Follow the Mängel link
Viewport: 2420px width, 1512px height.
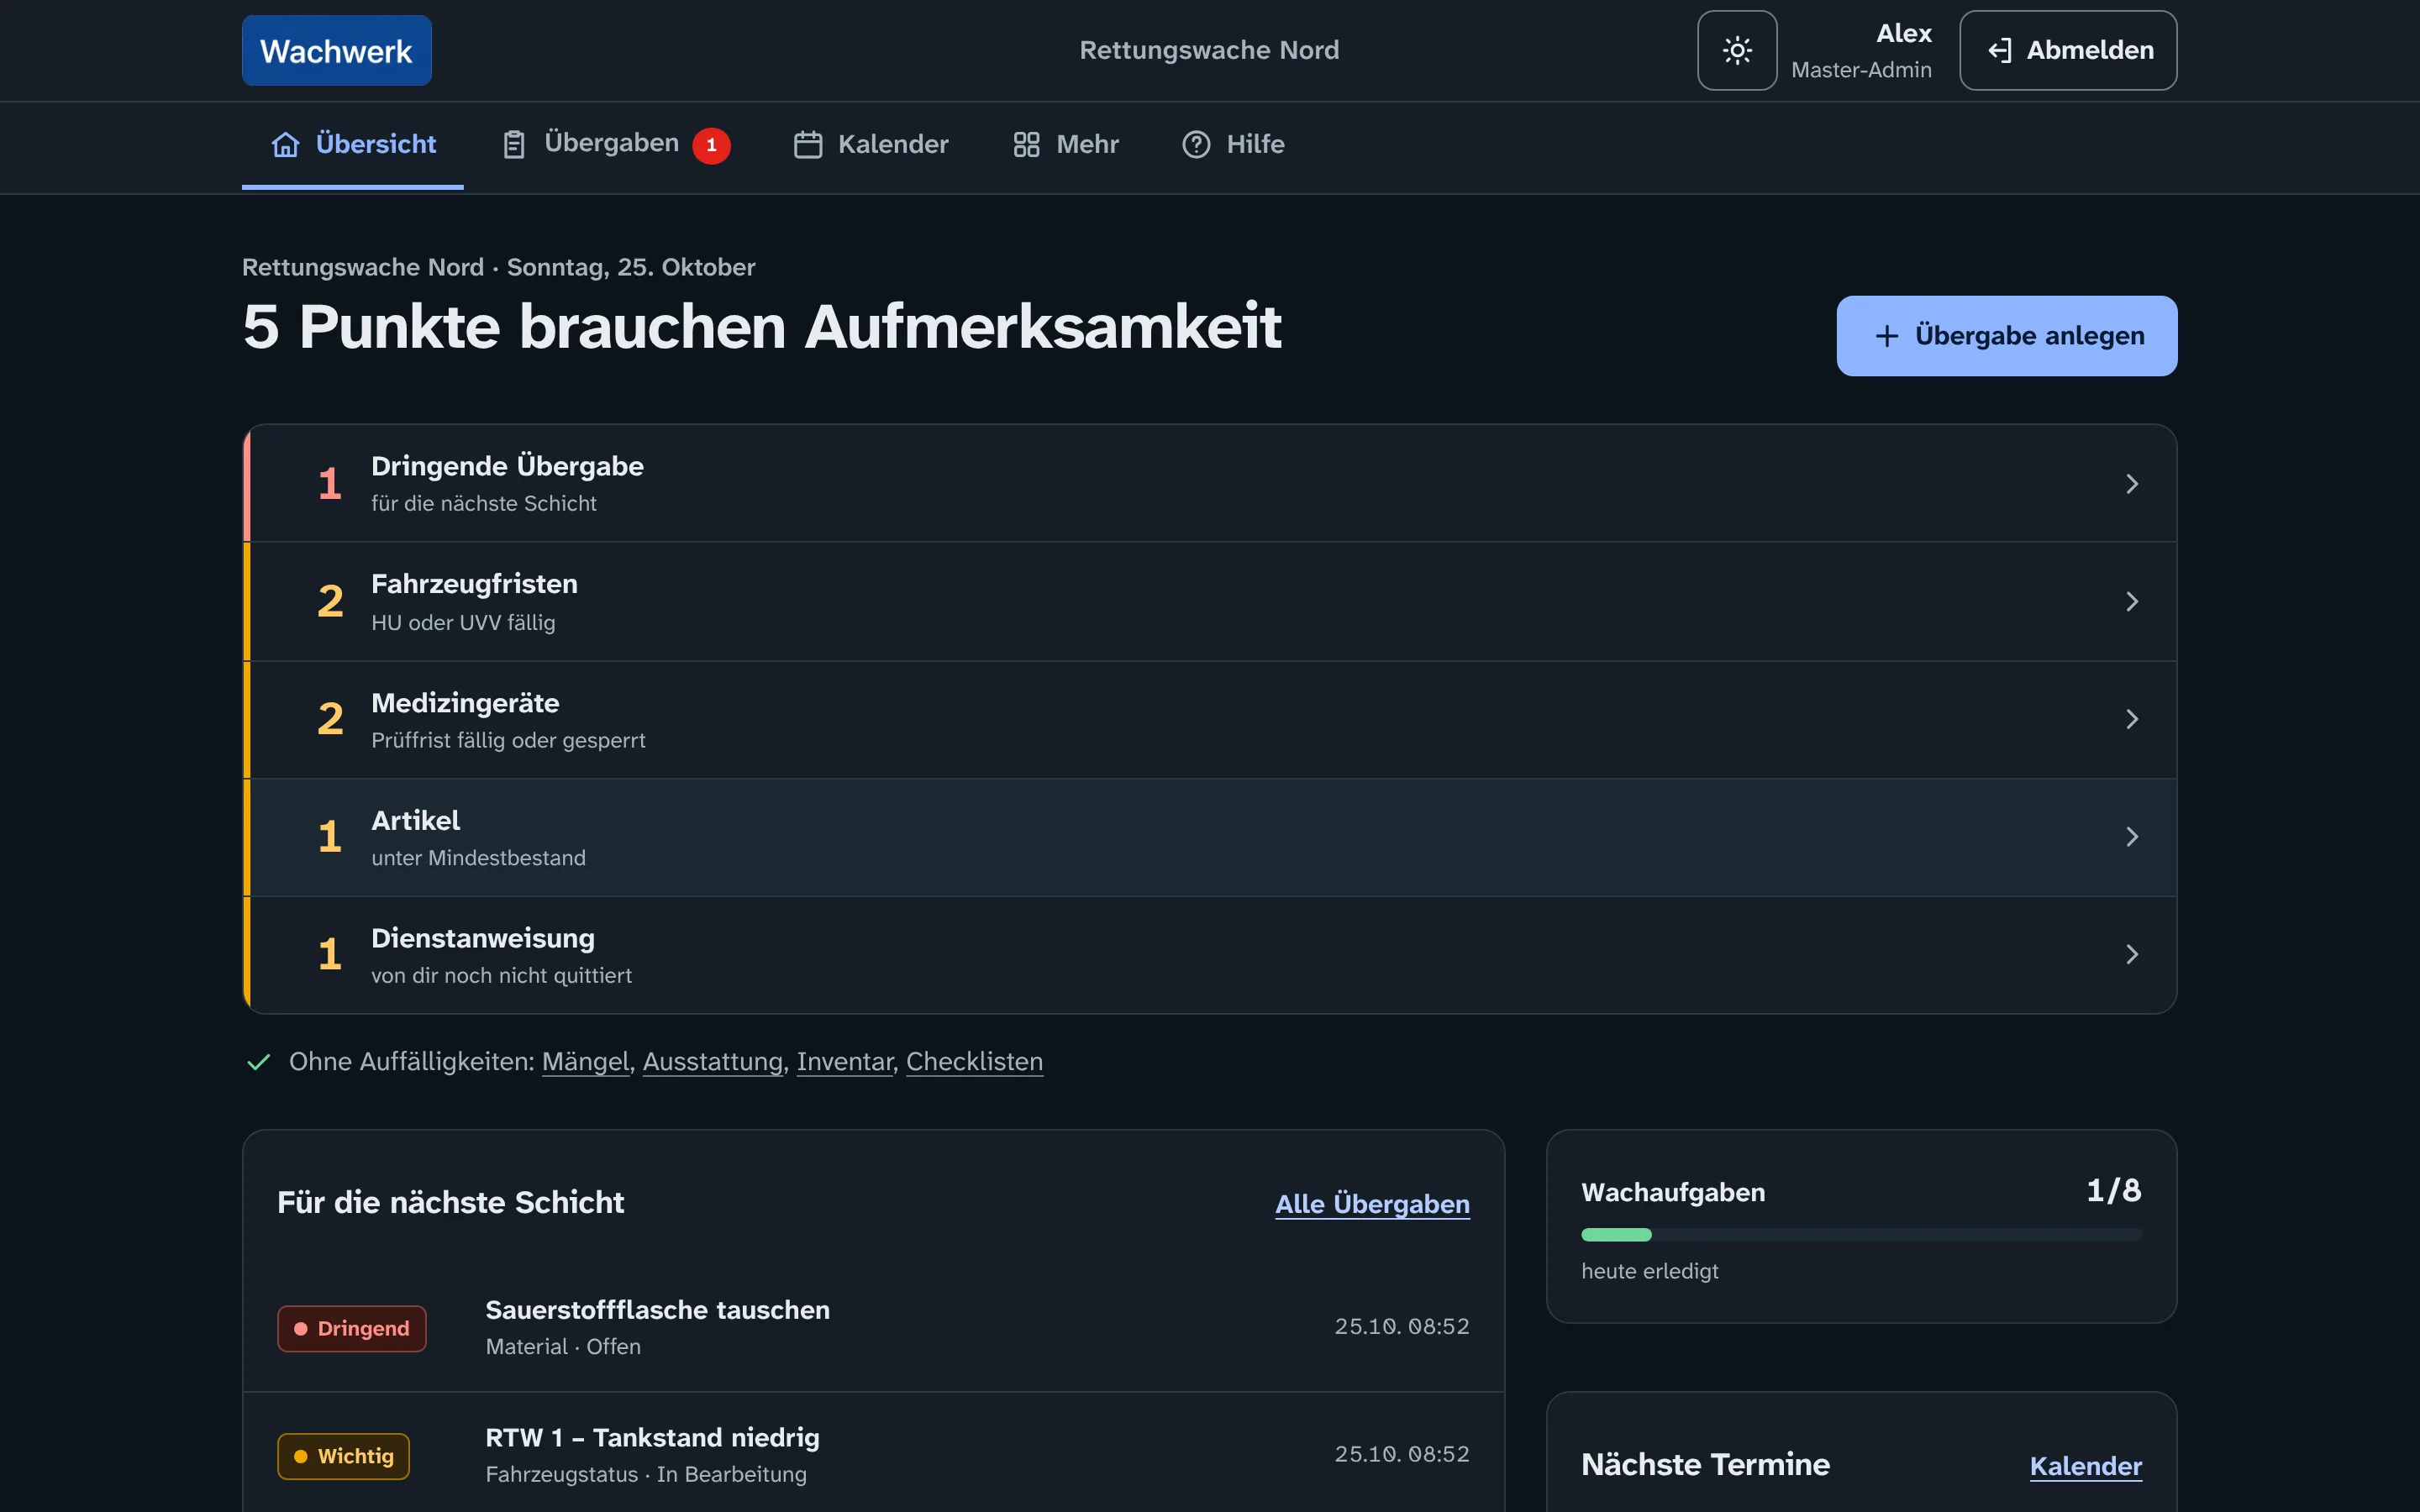point(585,1062)
